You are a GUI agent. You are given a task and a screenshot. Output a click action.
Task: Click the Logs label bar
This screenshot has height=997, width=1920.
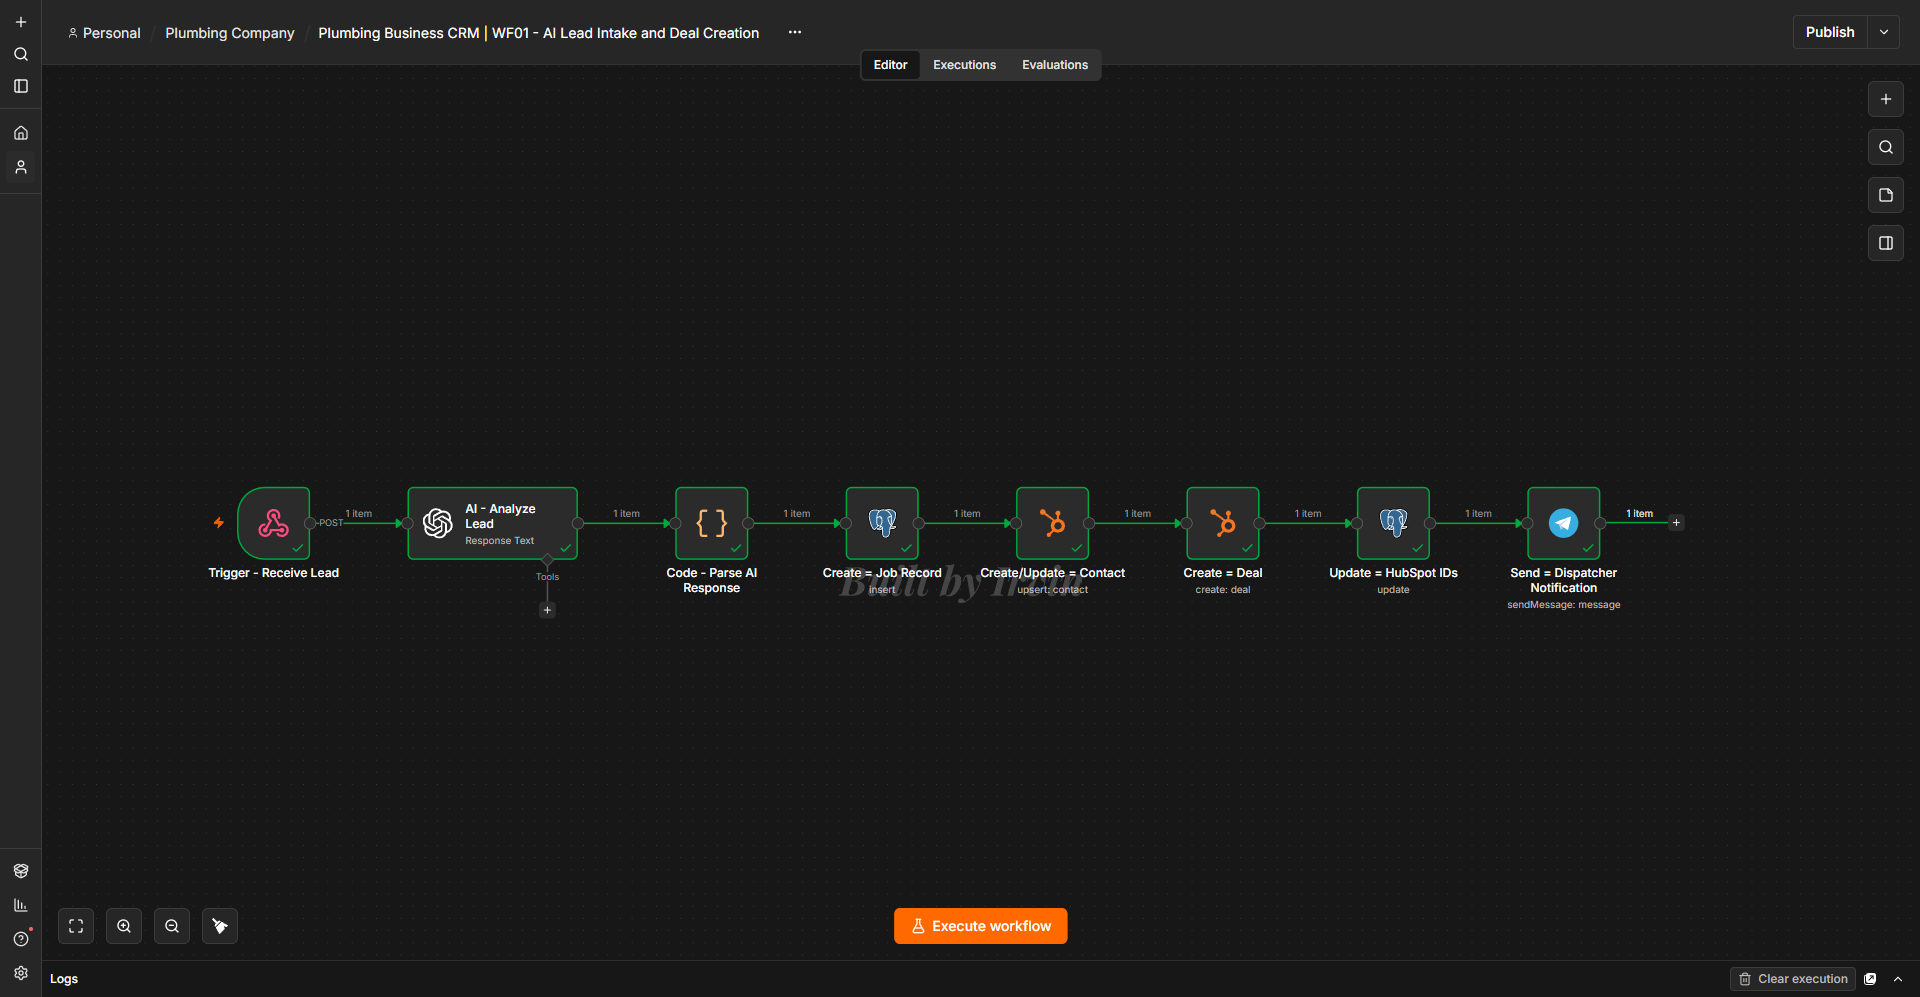(x=64, y=979)
